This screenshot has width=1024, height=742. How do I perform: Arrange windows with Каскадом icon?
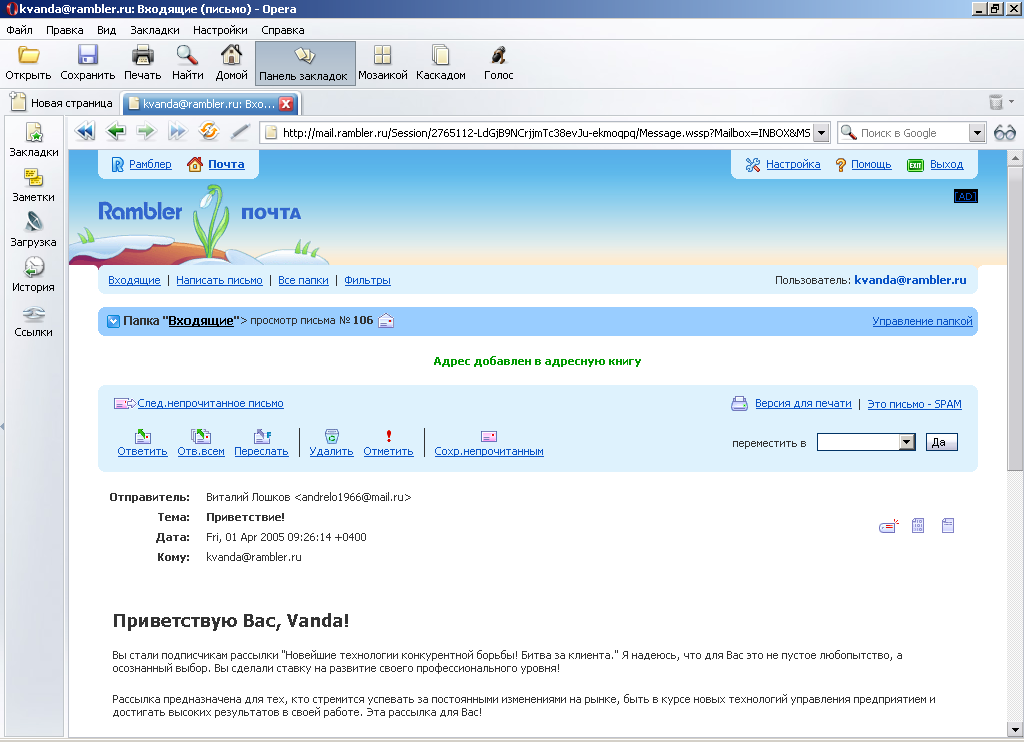pos(441,56)
